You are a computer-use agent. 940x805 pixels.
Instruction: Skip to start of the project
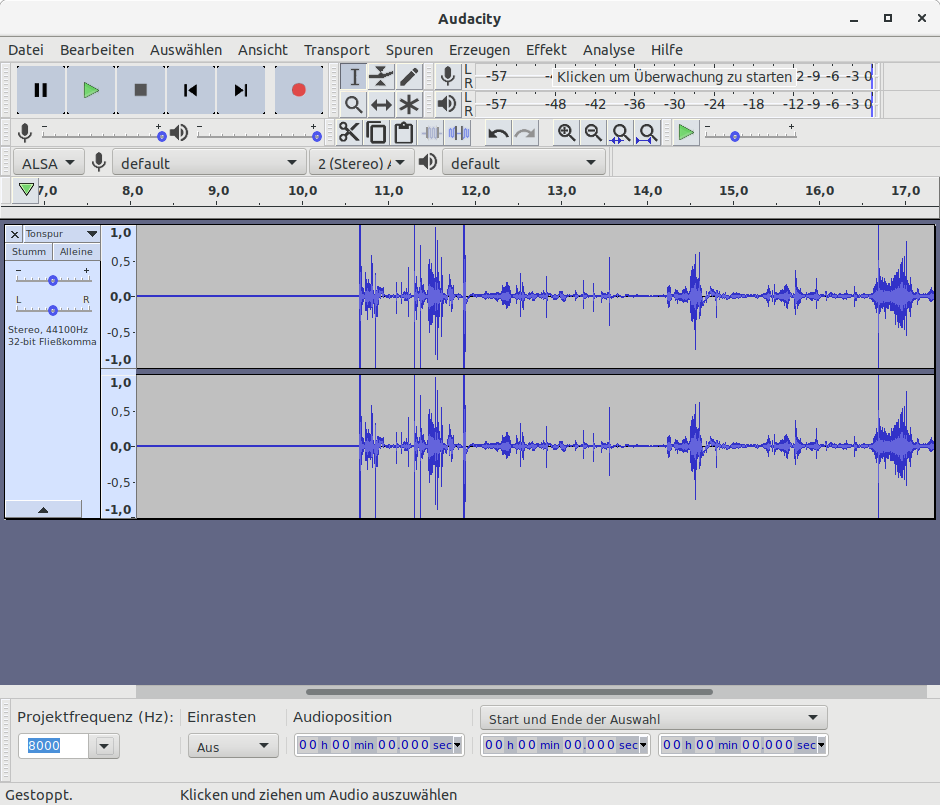(191, 90)
